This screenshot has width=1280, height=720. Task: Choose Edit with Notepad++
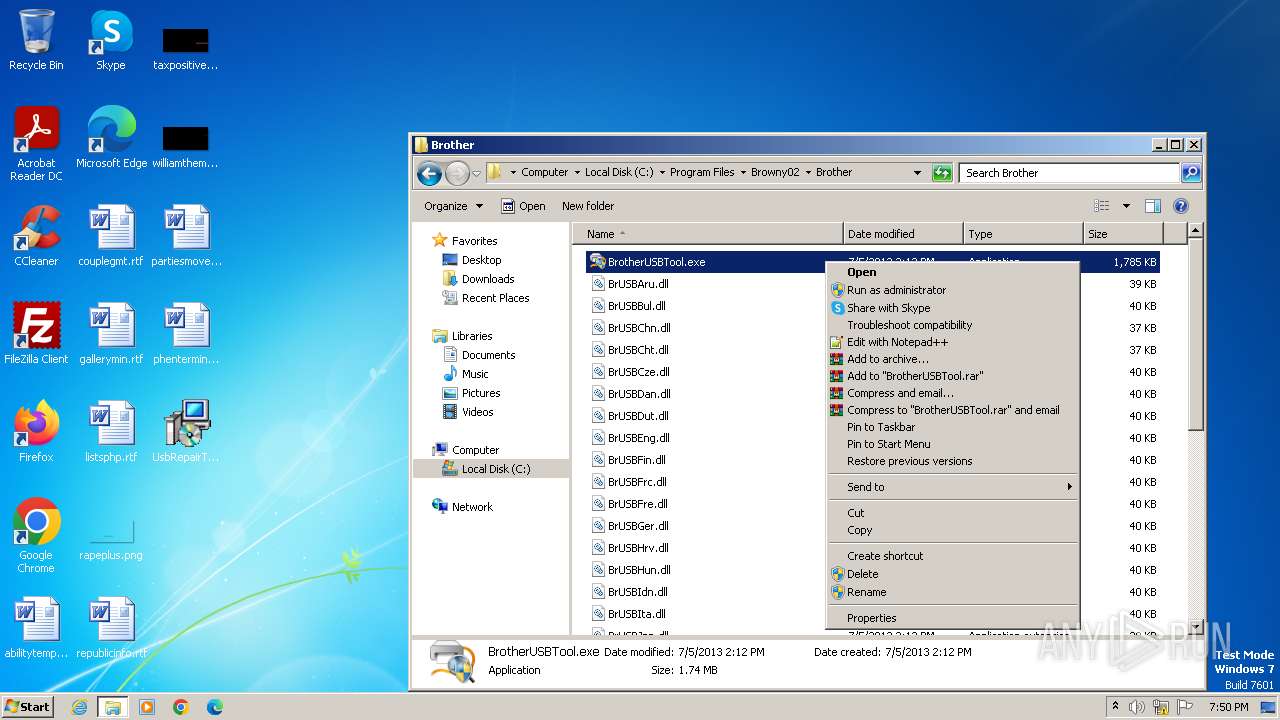pyautogui.click(x=952, y=342)
